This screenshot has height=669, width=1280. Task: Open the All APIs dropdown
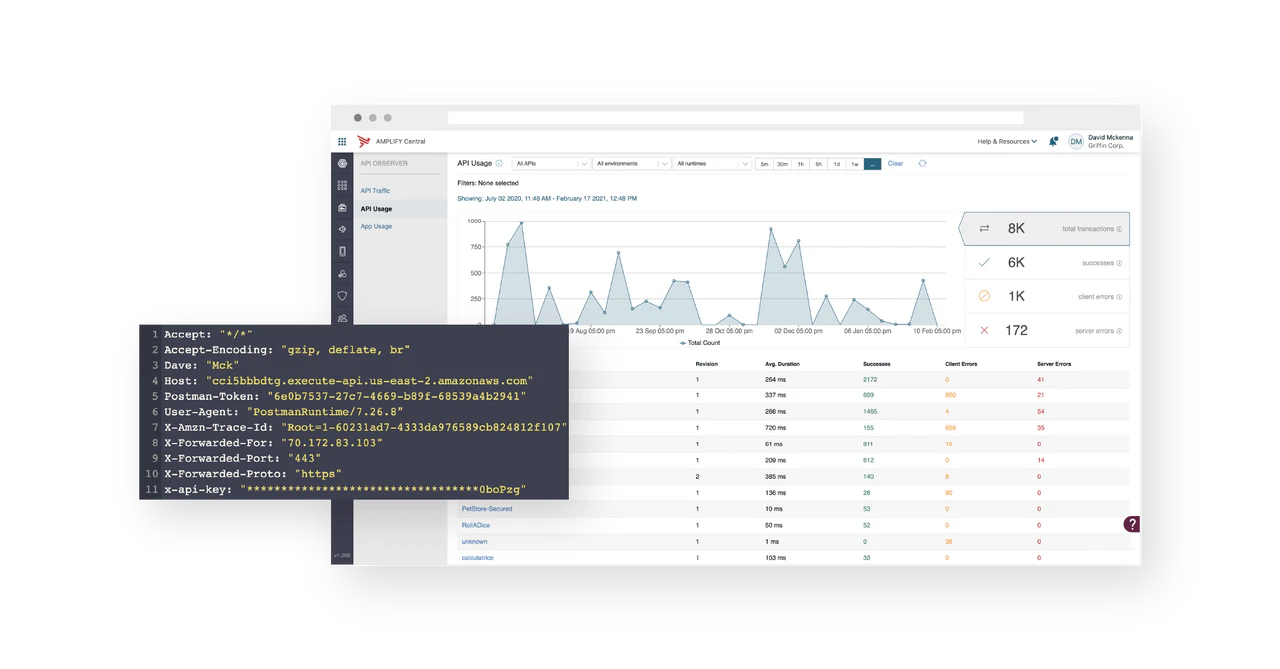548,163
